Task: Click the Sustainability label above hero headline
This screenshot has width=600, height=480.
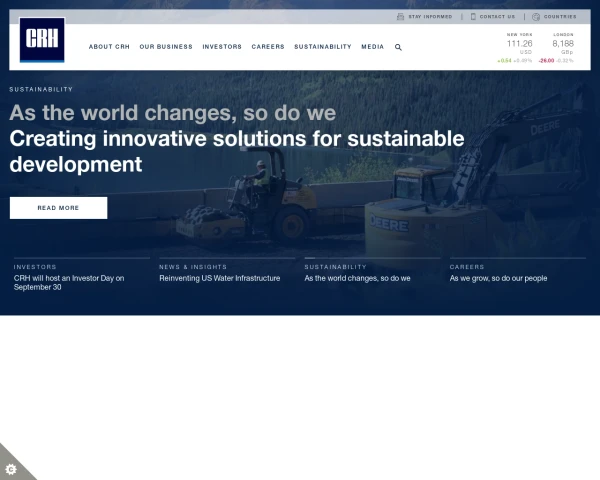Action: pos(41,89)
